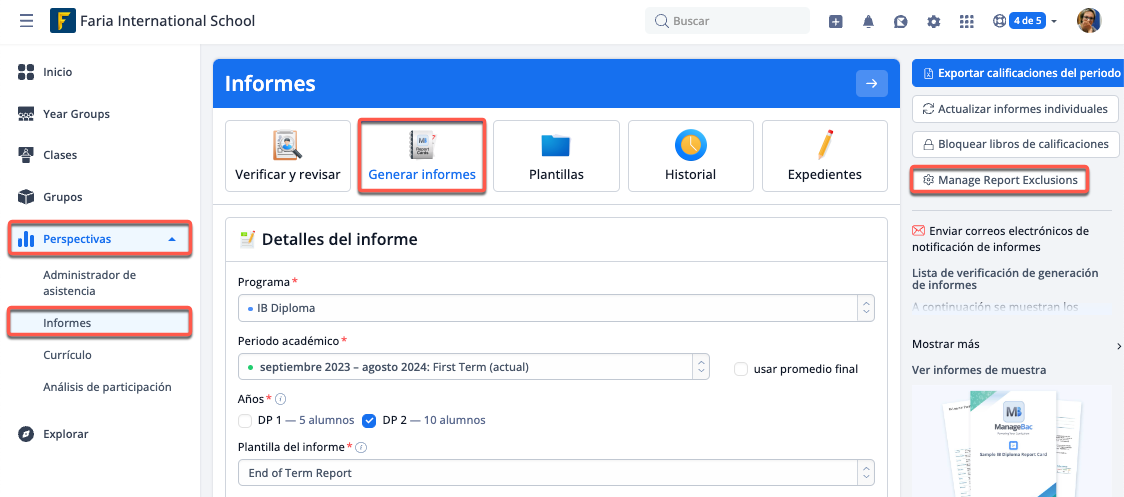Click in the Buscar search field
The width and height of the screenshot is (1124, 497).
[x=730, y=21]
